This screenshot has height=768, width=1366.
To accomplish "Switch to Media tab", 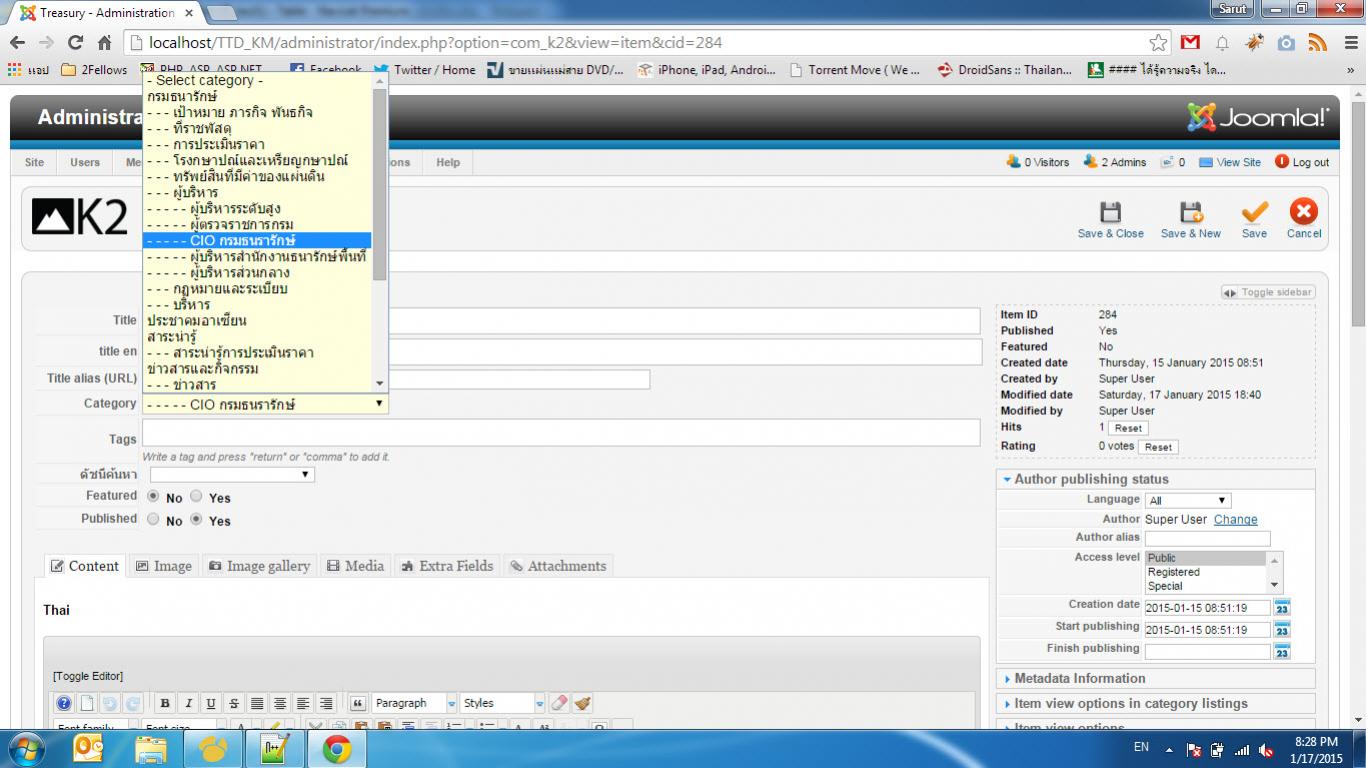I will pyautogui.click(x=355, y=566).
